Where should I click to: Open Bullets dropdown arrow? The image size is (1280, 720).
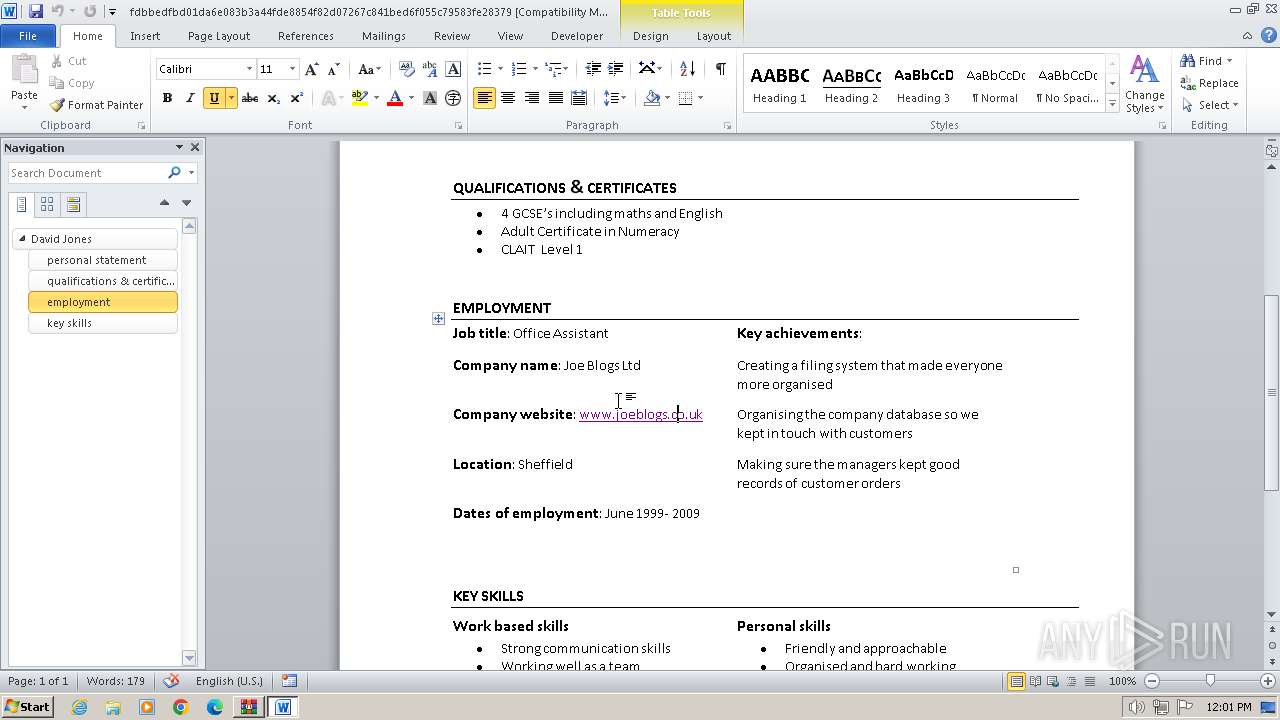coord(501,69)
